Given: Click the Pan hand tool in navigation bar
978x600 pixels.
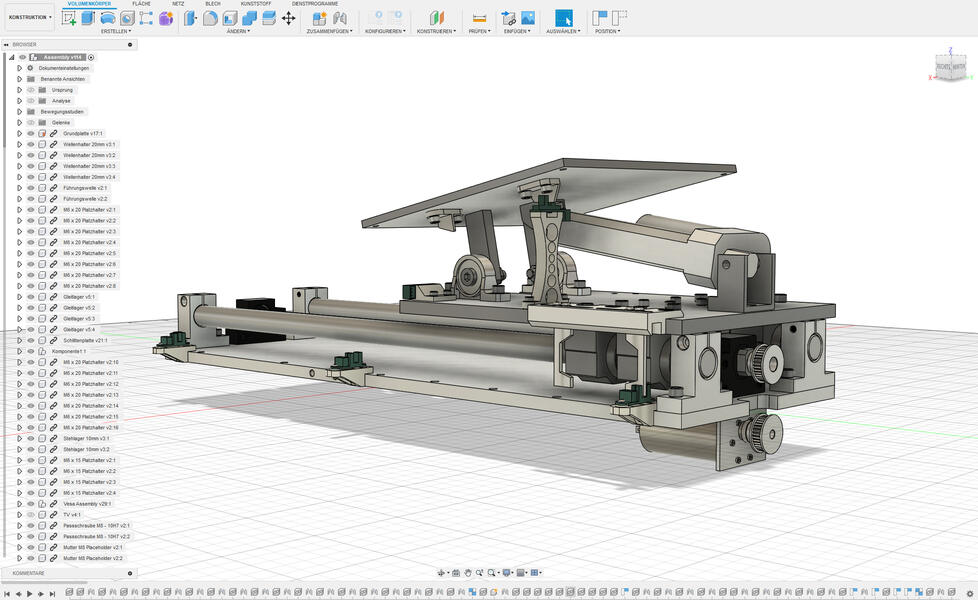Looking at the screenshot, I should (x=467, y=573).
